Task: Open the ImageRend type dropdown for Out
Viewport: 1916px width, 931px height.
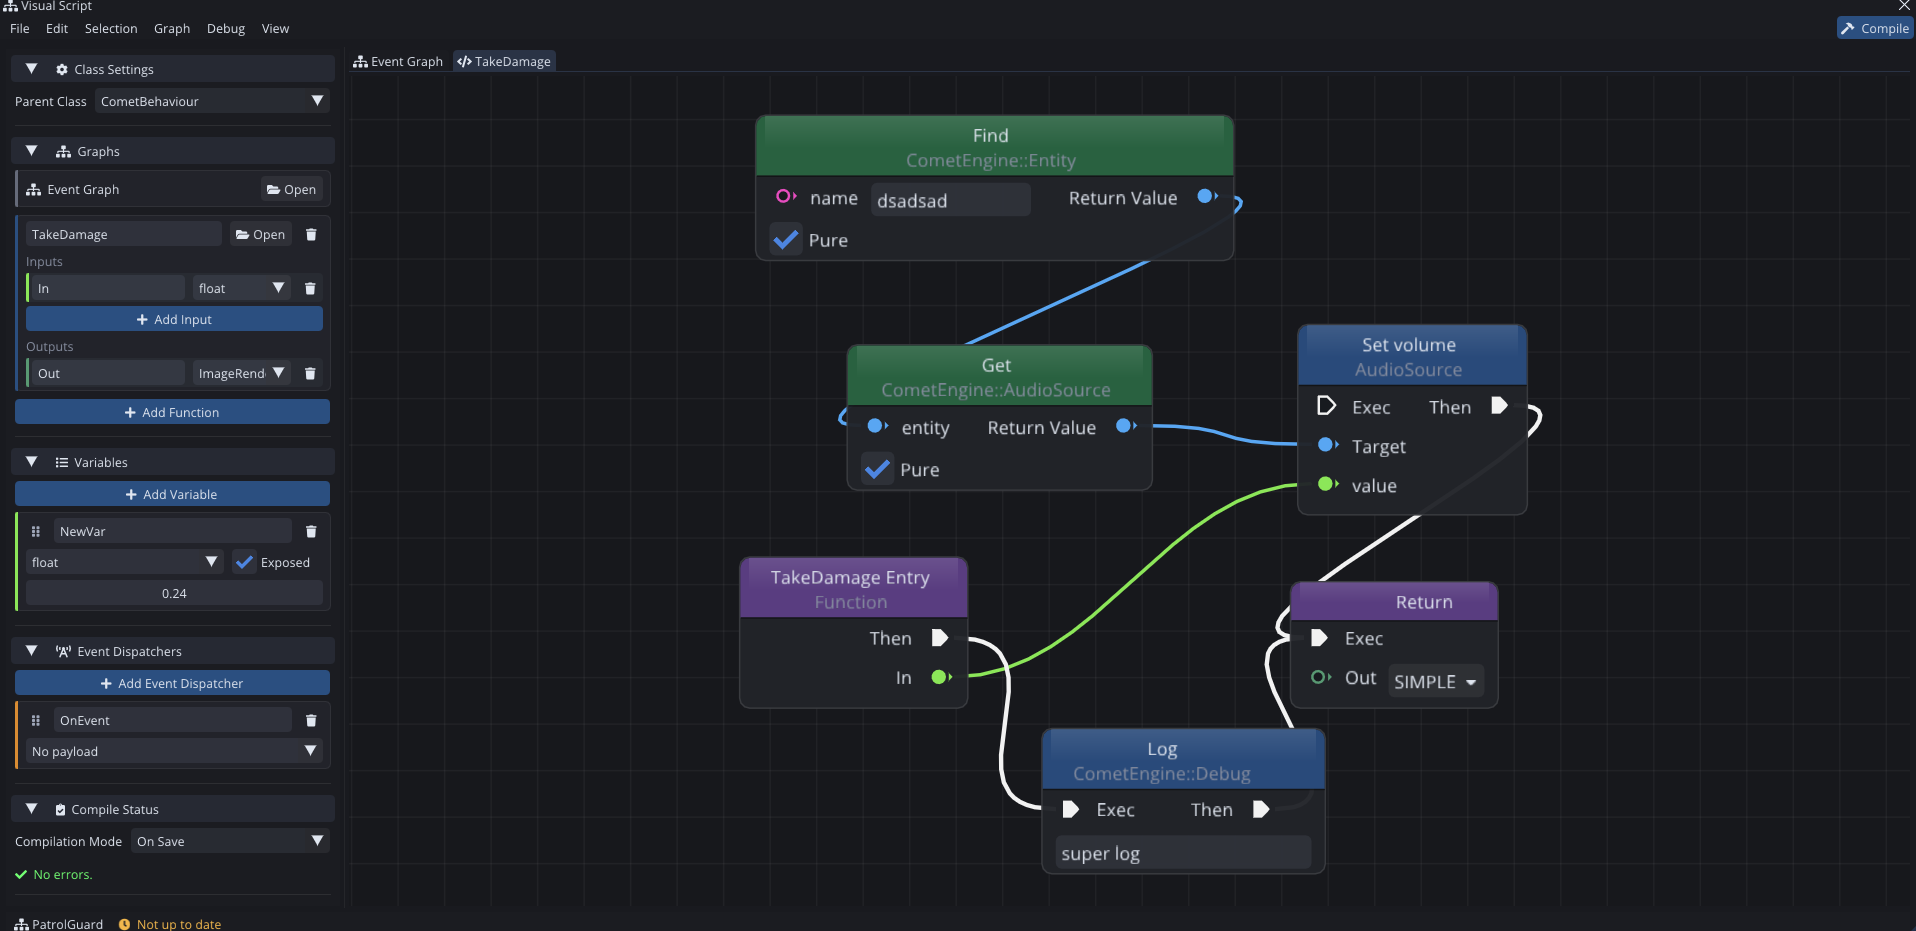Action: click(x=242, y=373)
